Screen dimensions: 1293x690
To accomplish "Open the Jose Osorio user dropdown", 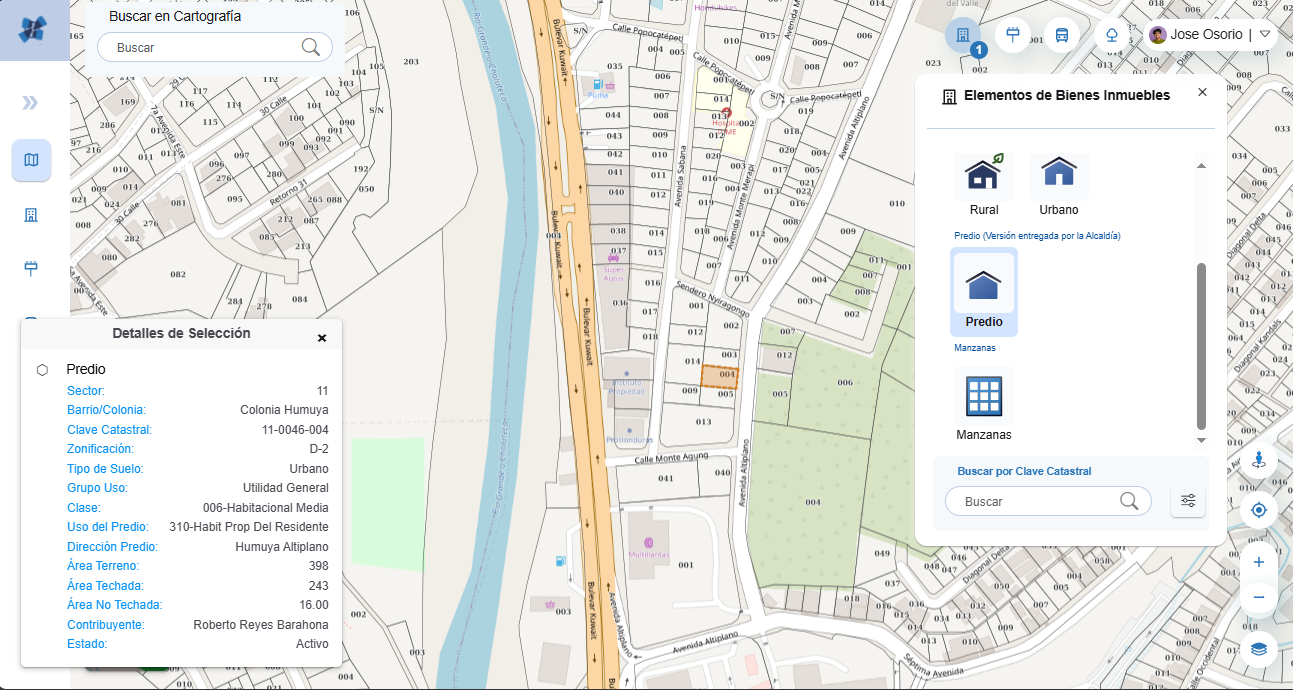I will point(1265,34).
